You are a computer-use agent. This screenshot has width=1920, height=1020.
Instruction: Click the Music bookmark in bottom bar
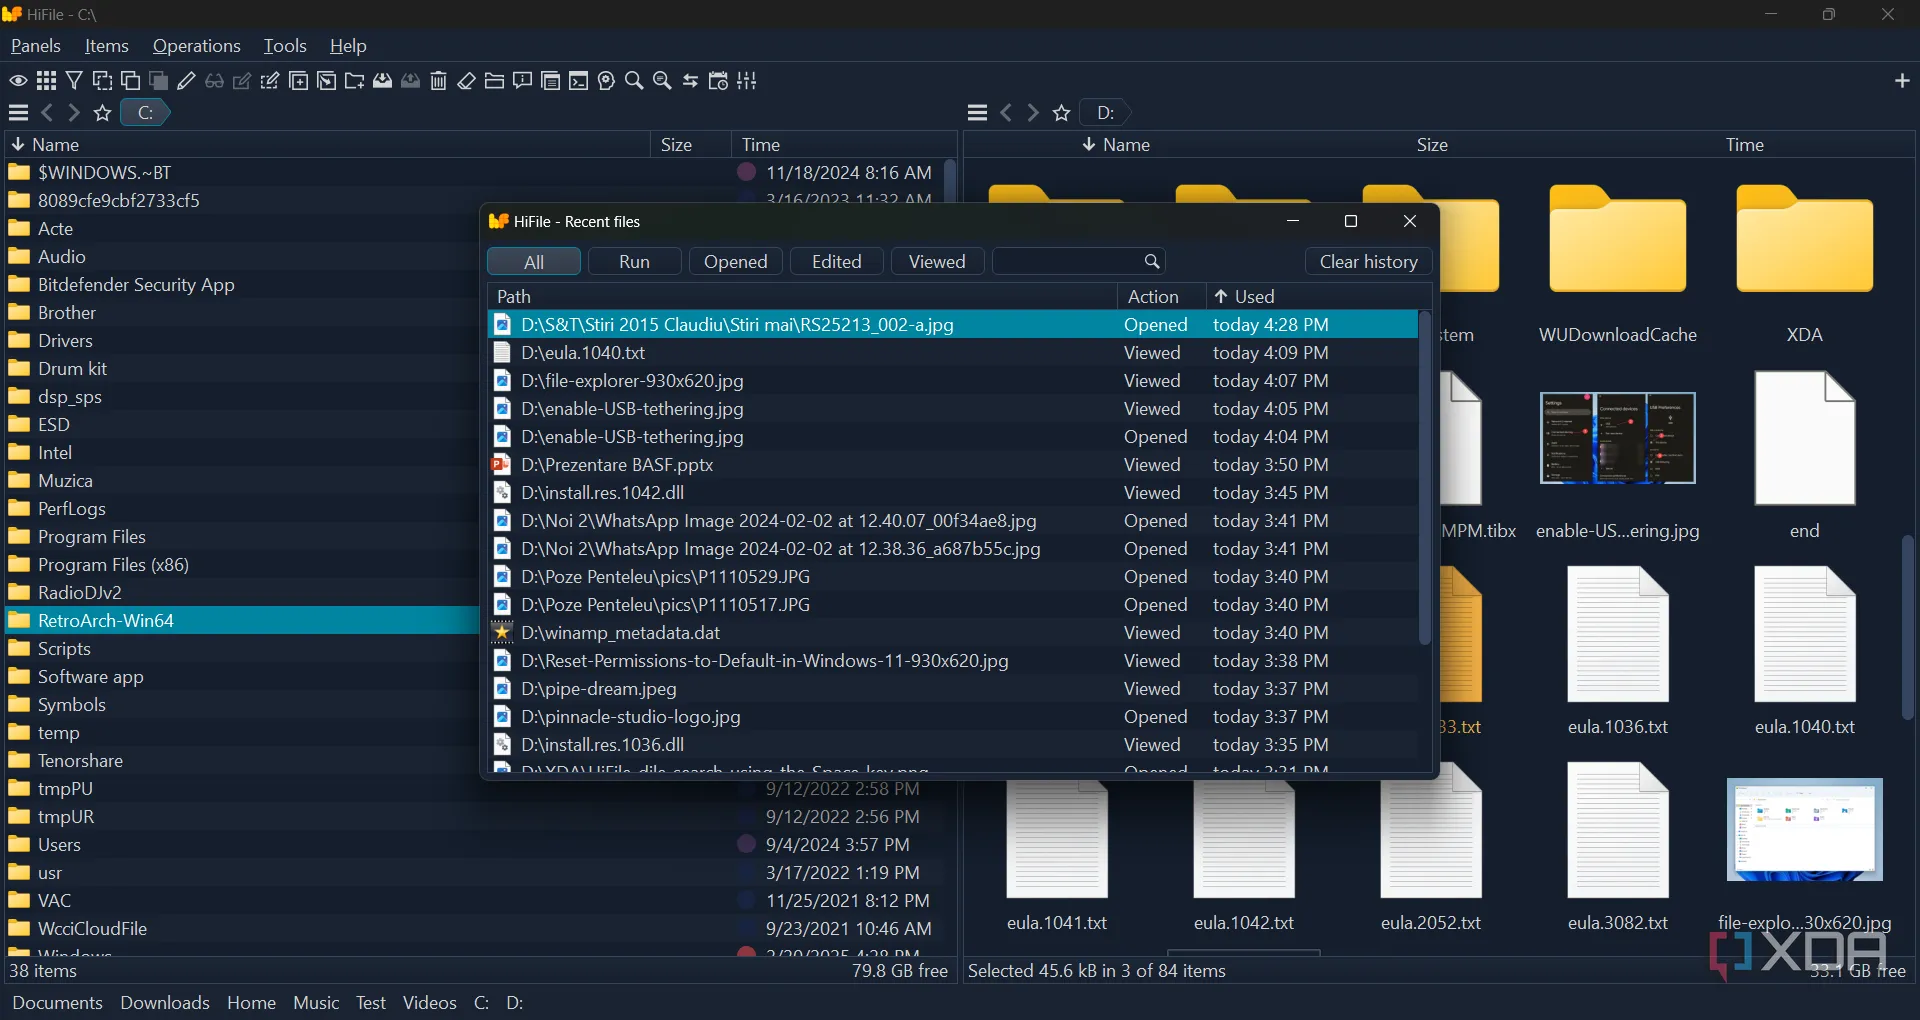pyautogui.click(x=316, y=1003)
